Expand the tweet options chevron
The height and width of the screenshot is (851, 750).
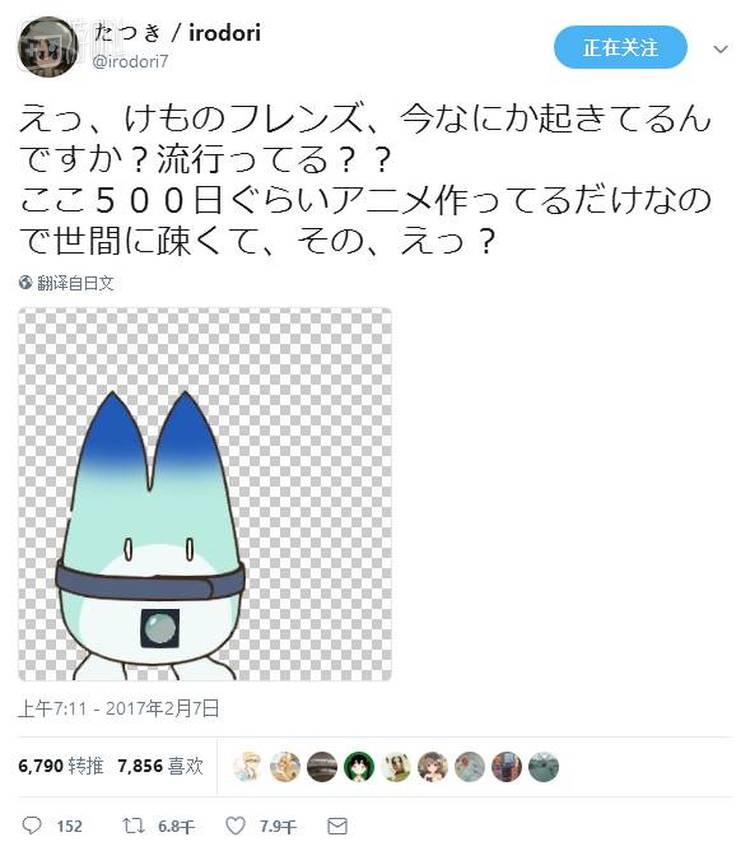[x=721, y=49]
